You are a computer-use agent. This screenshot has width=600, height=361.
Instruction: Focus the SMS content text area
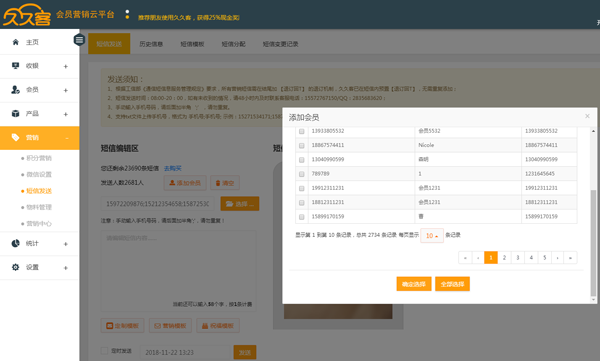coord(178,271)
